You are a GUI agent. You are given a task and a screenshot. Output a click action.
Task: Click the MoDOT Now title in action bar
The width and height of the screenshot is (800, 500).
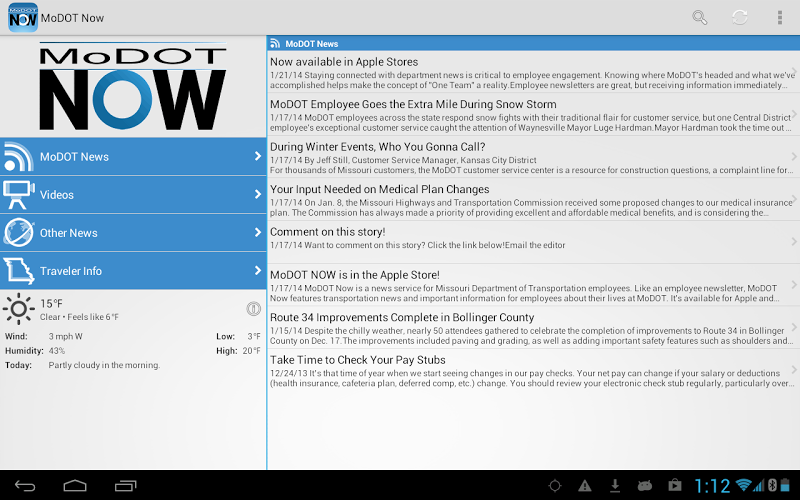coord(72,18)
